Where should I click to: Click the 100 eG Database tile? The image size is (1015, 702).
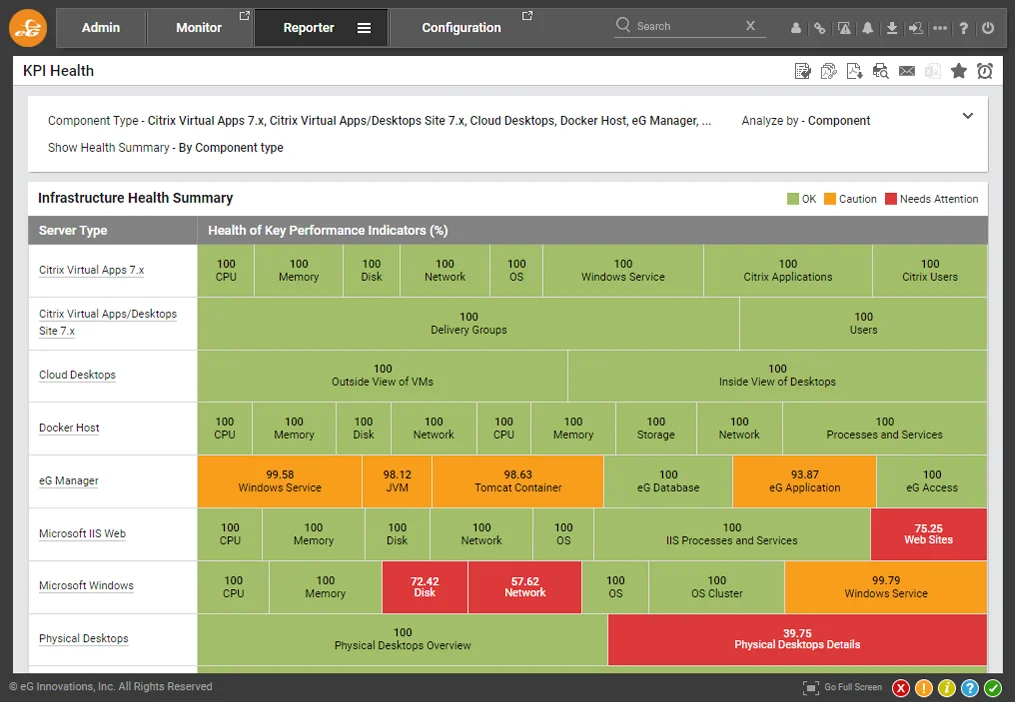pos(668,481)
